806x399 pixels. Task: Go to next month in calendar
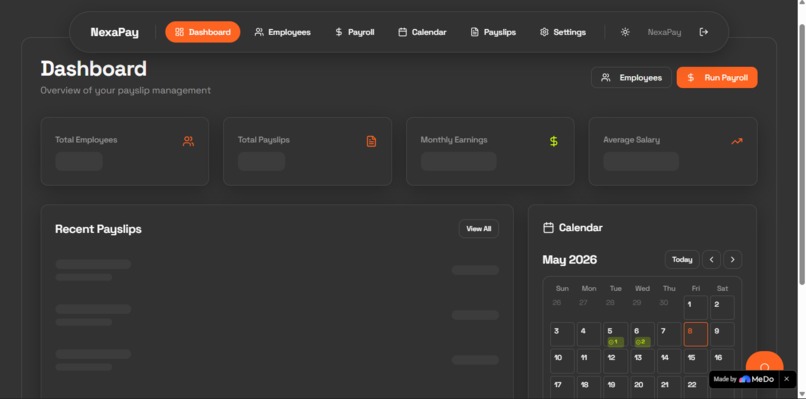click(x=732, y=260)
